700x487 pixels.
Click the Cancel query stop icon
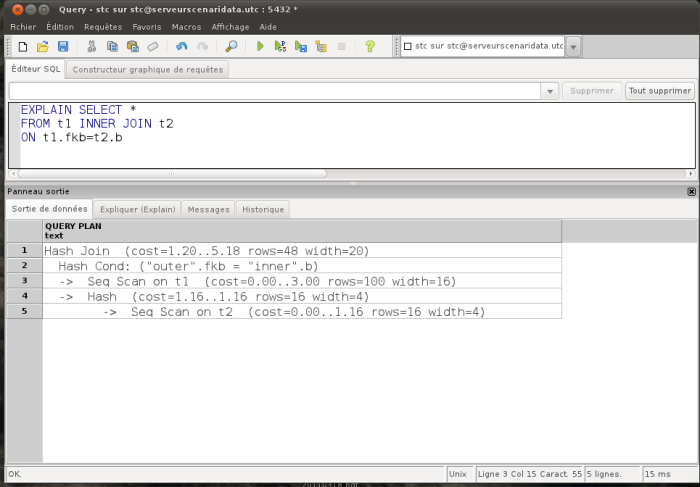pos(342,46)
